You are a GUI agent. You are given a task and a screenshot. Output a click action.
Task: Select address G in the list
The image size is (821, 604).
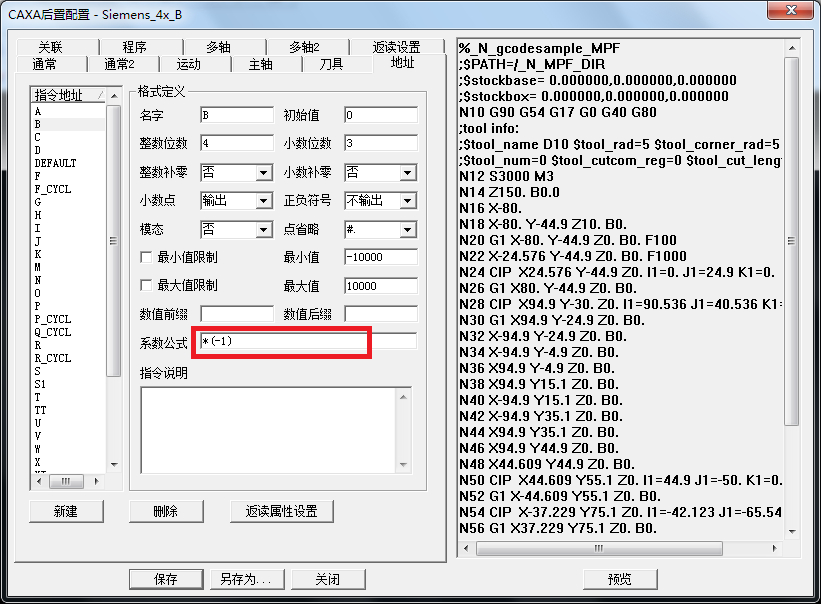point(68,202)
